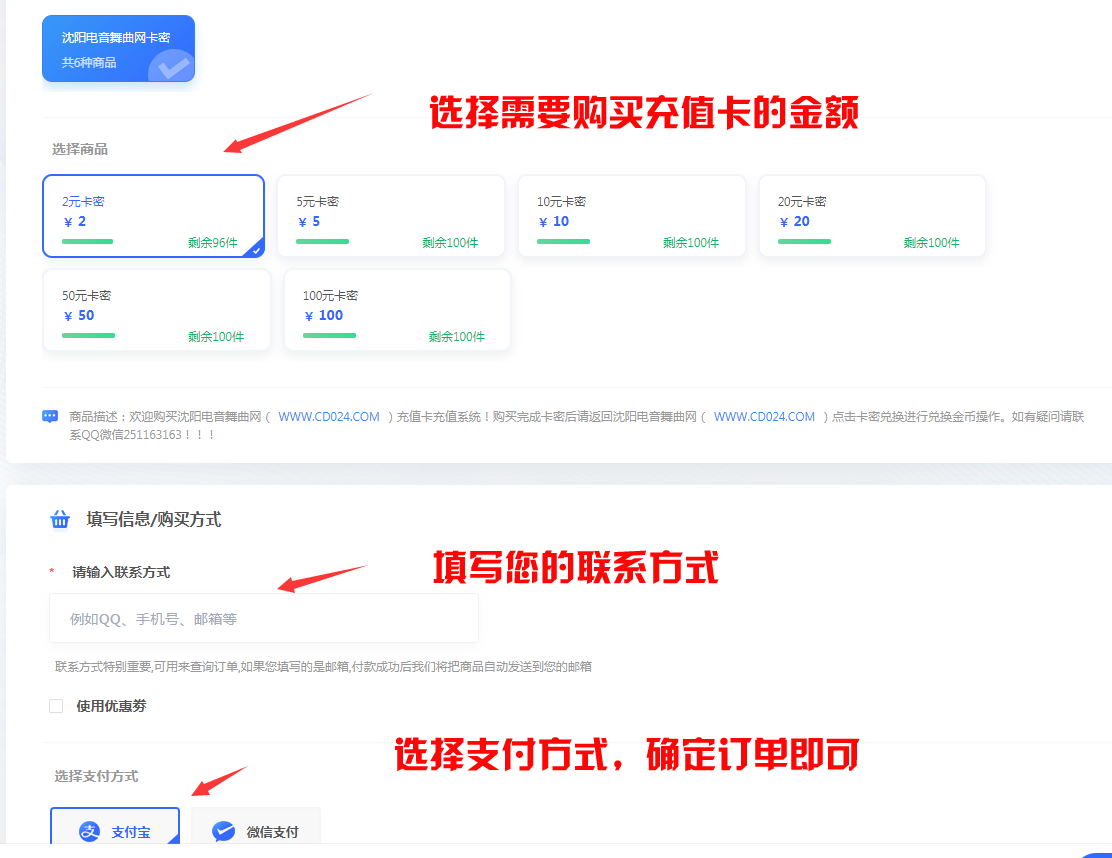Select the 2元卡密 product option
Viewport: 1112px width, 858px height.
(153, 216)
